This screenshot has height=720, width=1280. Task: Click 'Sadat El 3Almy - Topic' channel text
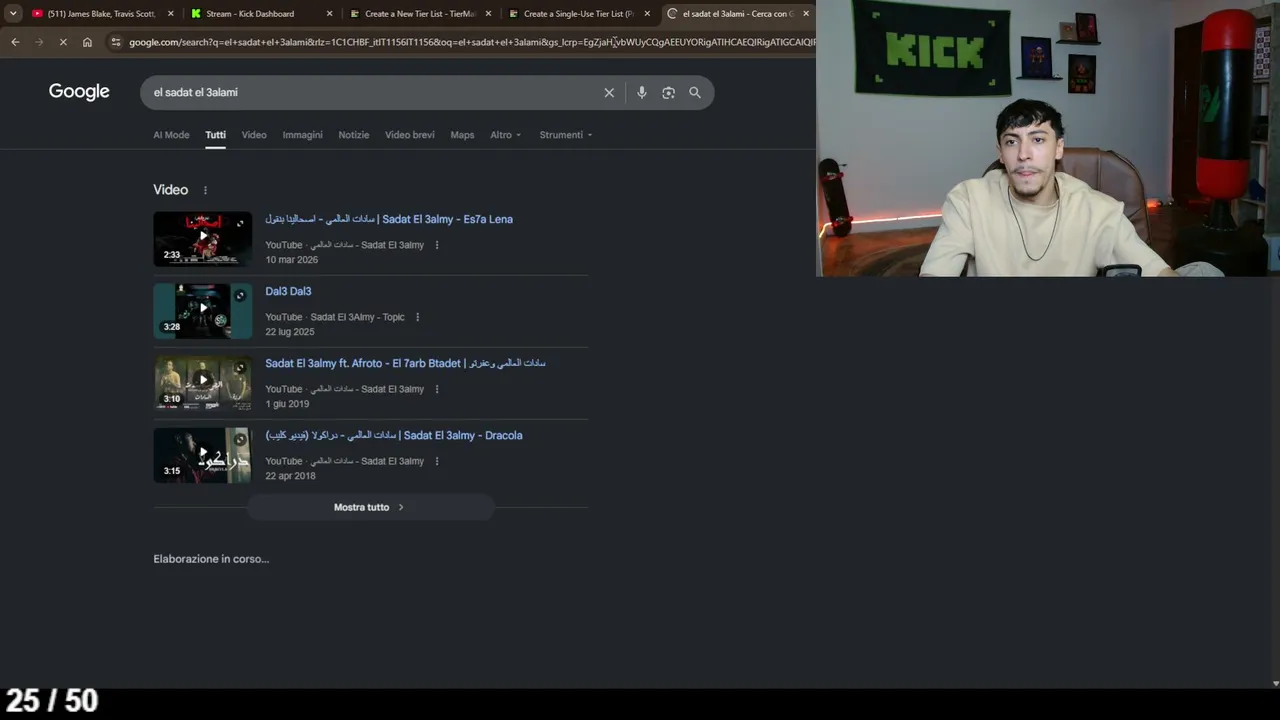pyautogui.click(x=357, y=317)
